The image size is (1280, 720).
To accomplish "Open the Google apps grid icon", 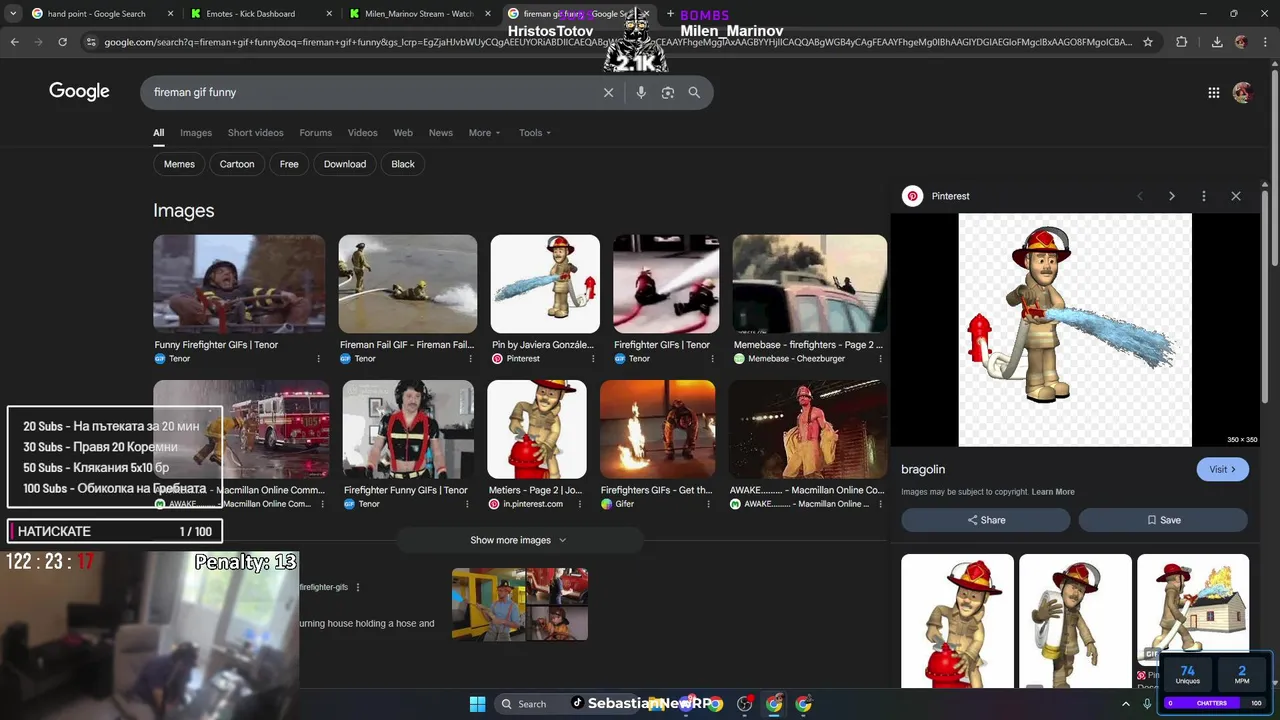I will 1213,92.
